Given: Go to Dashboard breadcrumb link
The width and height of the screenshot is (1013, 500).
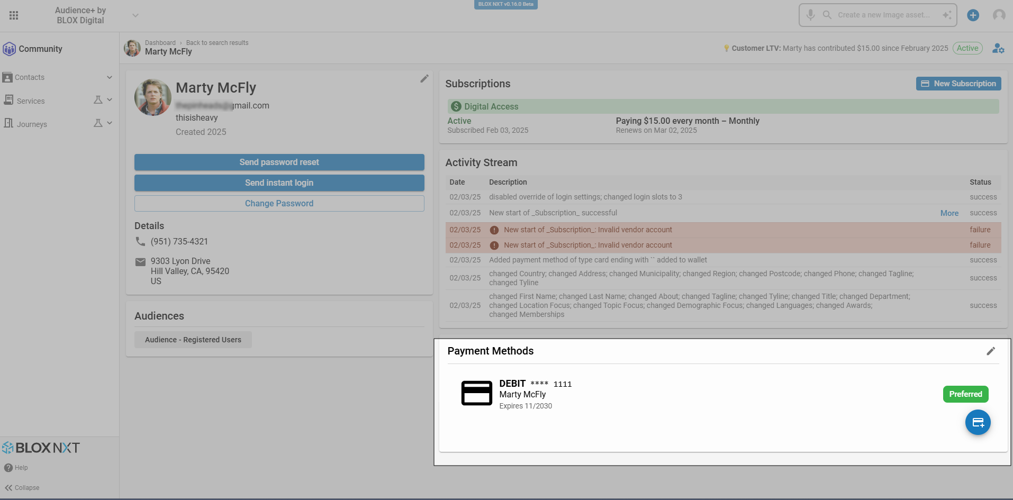Looking at the screenshot, I should (160, 43).
